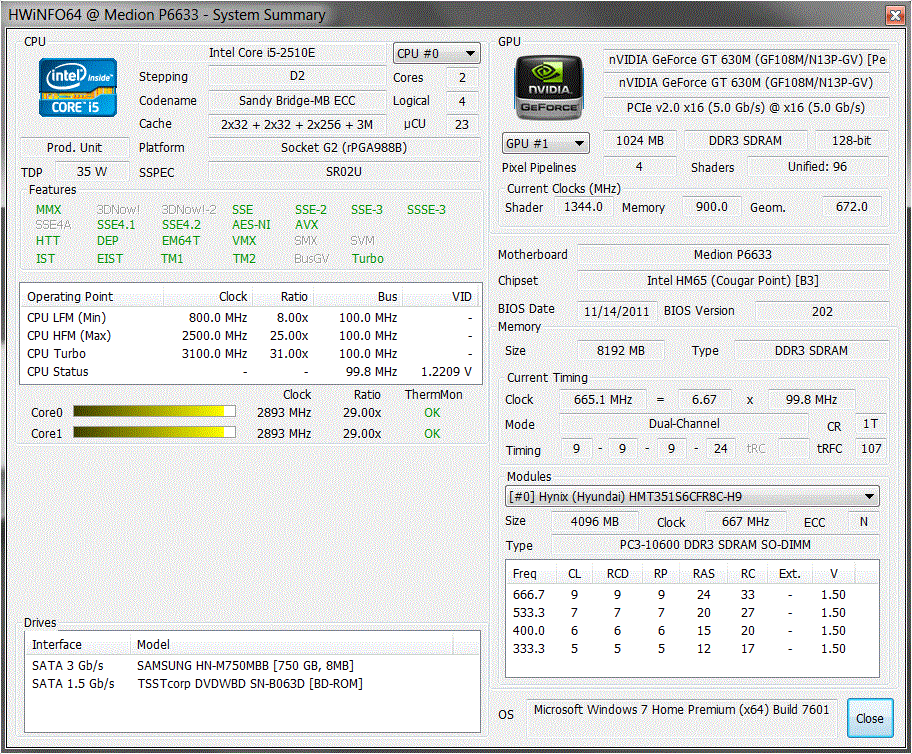Click the 1.2209 V VID value
The image size is (912, 754).
446,372
